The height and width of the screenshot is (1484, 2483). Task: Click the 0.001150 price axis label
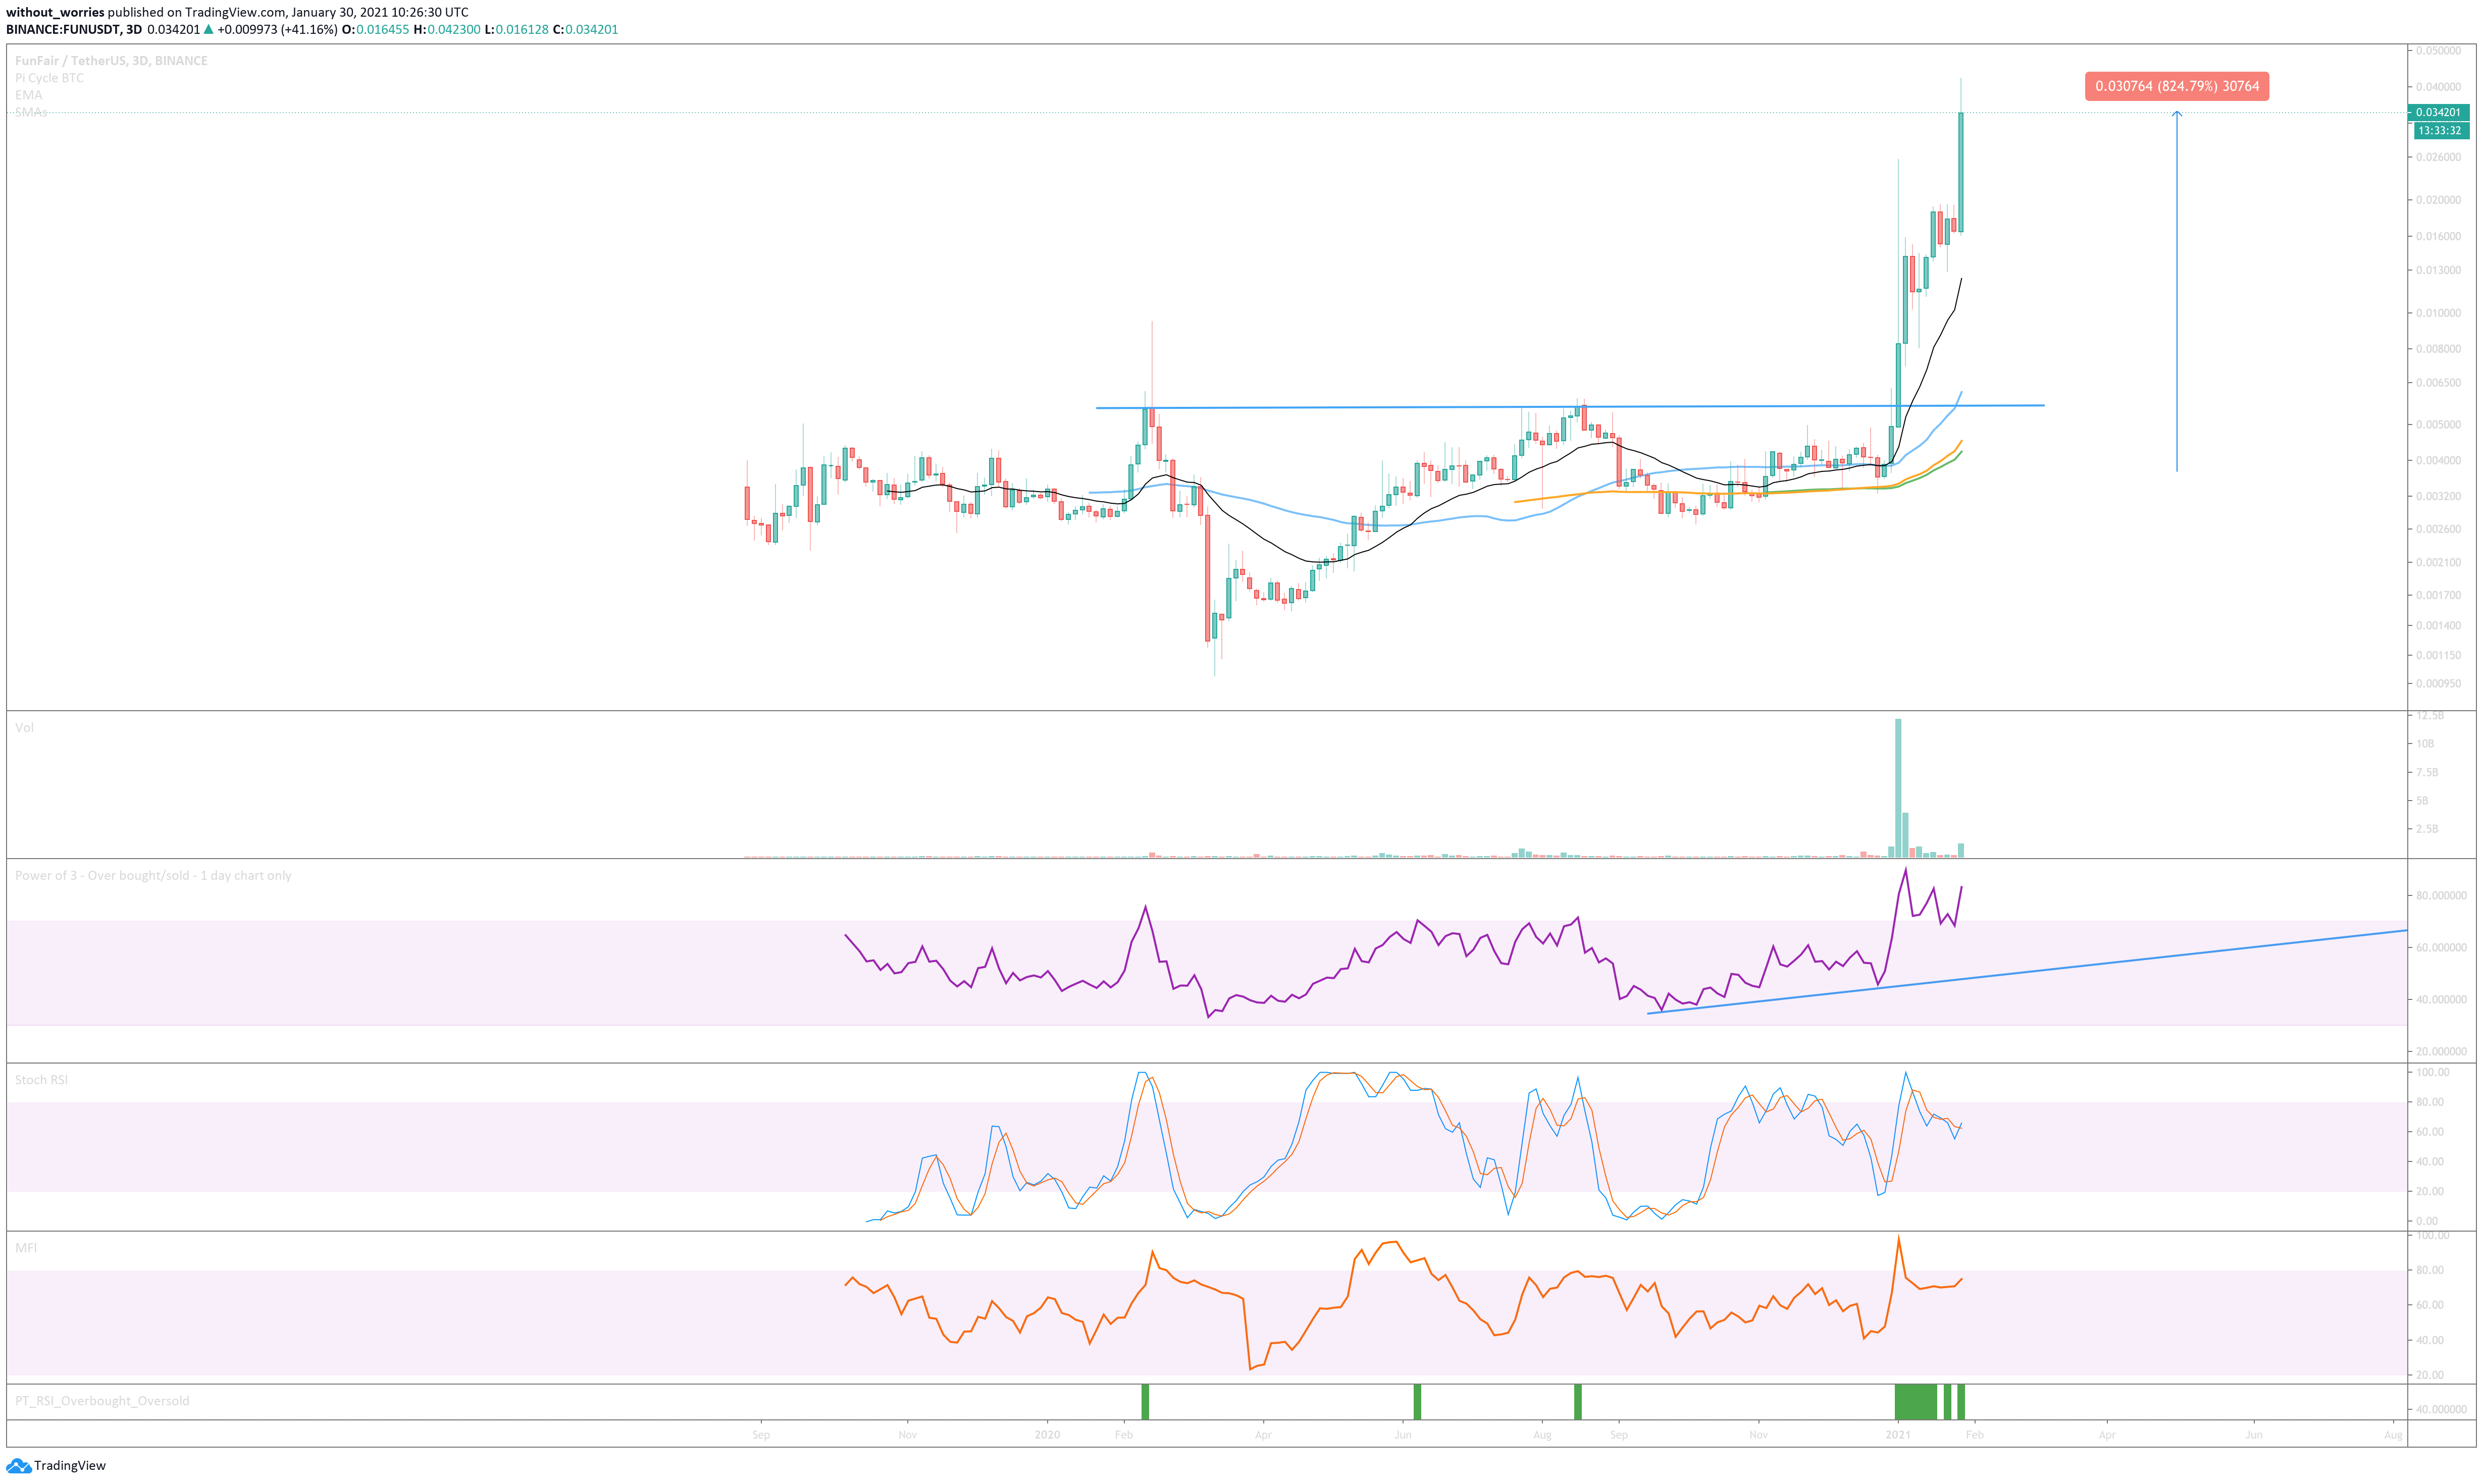[x=2438, y=655]
